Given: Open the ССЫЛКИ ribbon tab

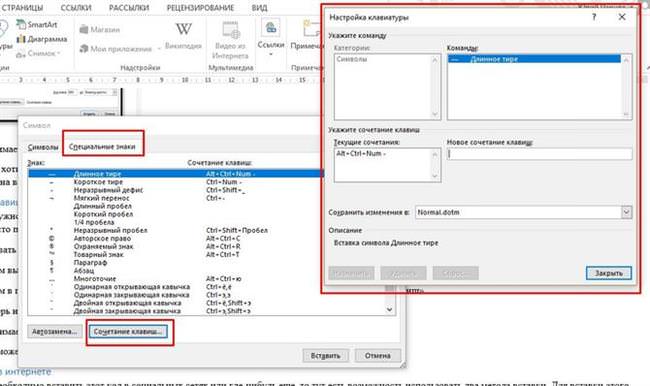Looking at the screenshot, I should click(76, 8).
